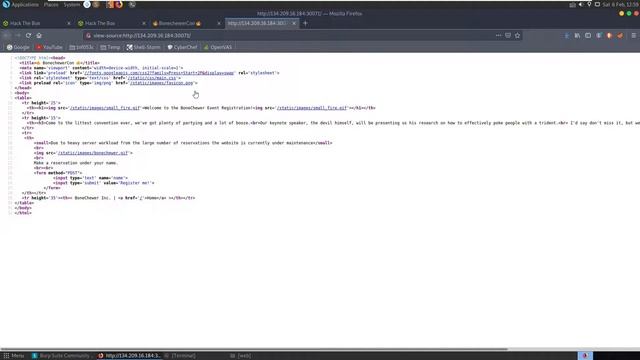Open the CyberChef bookmark
This screenshot has height=360, width=640.
pyautogui.click(x=182, y=47)
